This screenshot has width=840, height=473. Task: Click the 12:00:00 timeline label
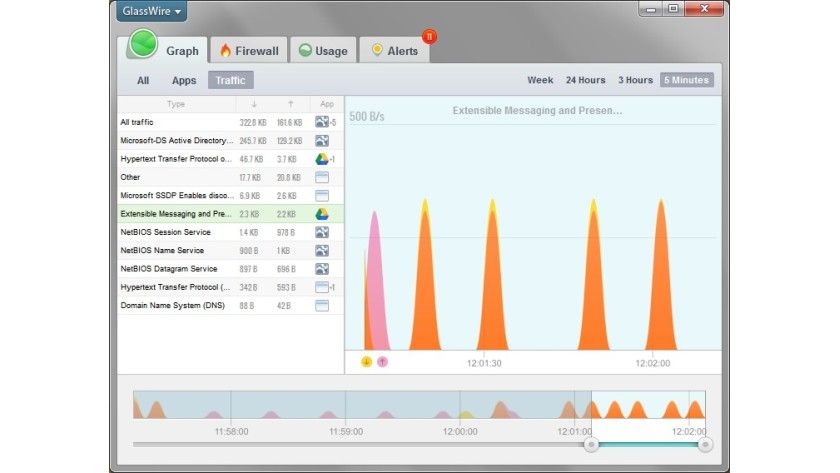pos(460,431)
